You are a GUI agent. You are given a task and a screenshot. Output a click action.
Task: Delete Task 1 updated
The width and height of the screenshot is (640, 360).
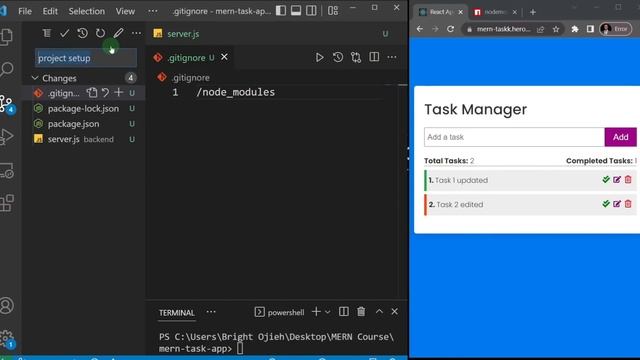(x=628, y=180)
